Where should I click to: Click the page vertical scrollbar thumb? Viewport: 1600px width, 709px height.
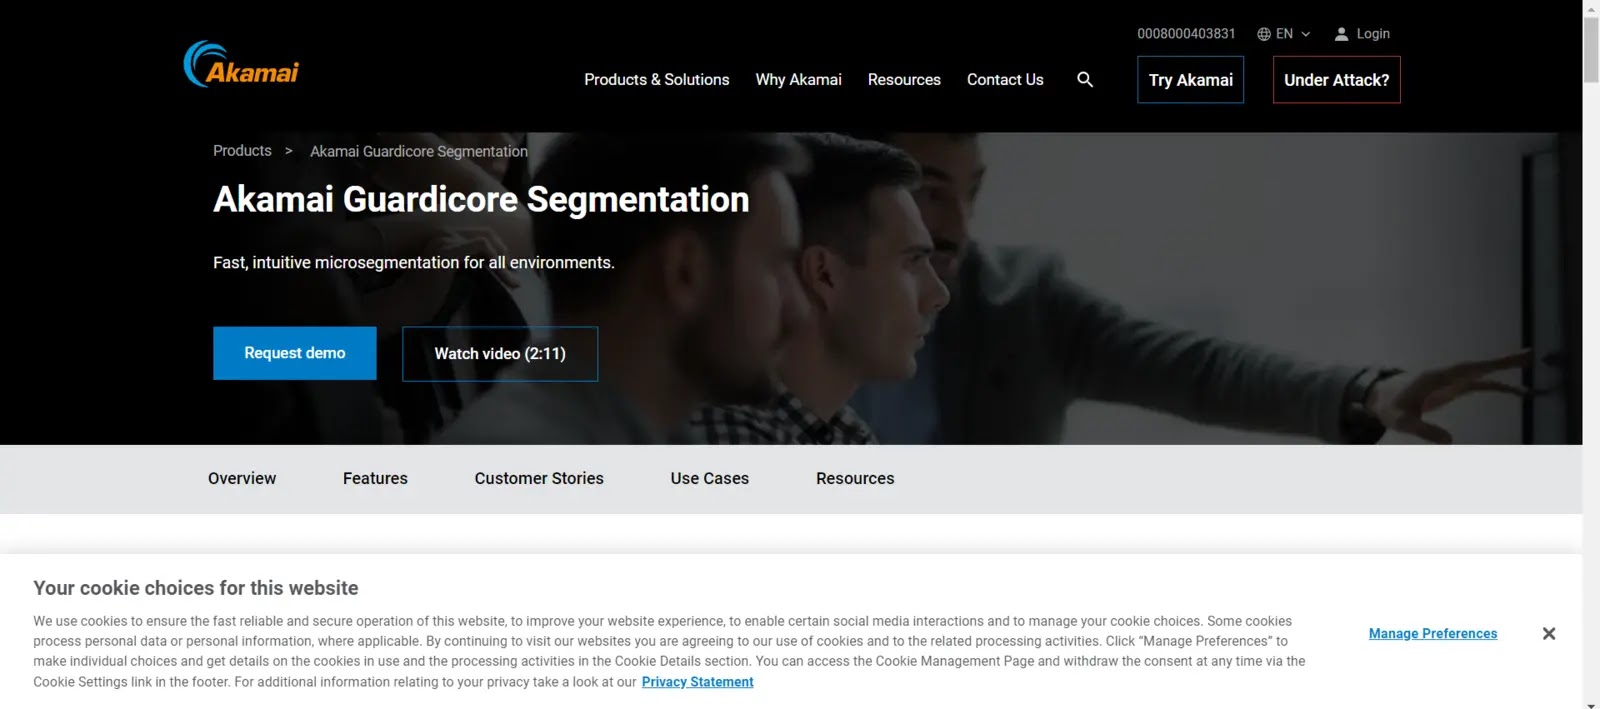[x=1591, y=49]
